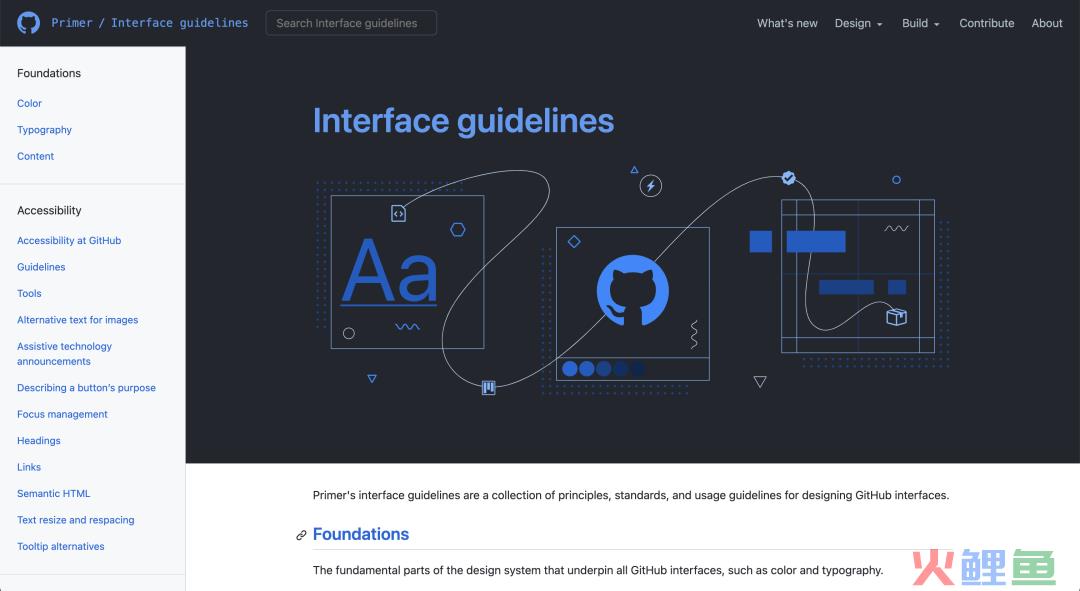
Task: Click the Interface guidelines hero title
Action: coord(464,121)
